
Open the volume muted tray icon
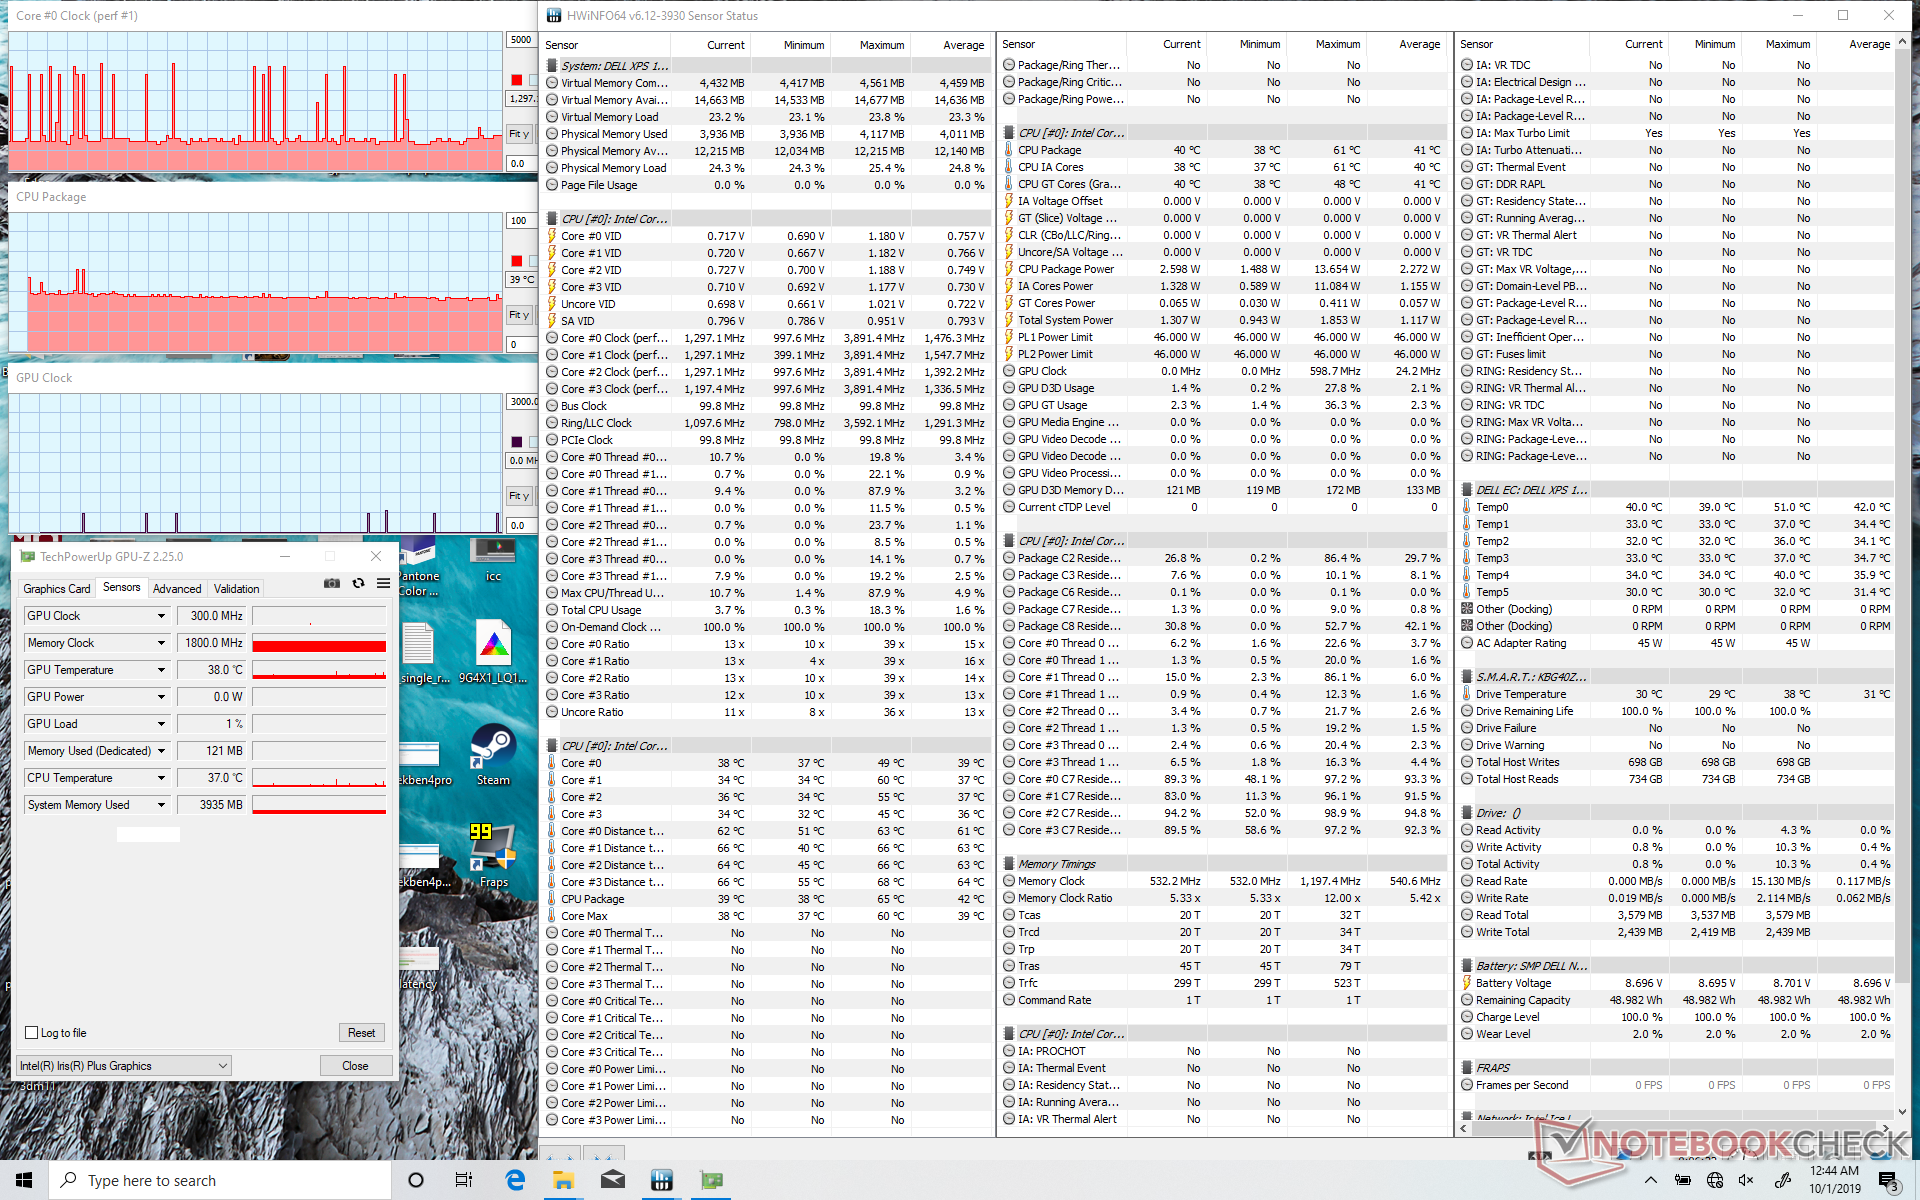point(1746,1180)
